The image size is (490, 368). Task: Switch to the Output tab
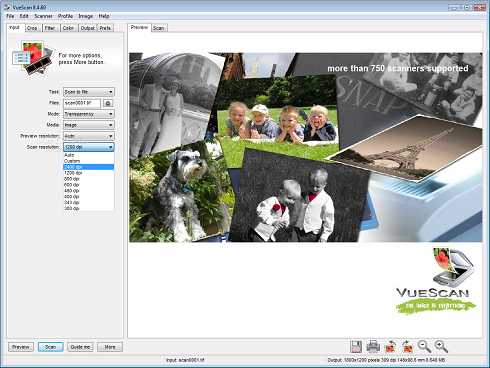pyautogui.click(x=88, y=28)
